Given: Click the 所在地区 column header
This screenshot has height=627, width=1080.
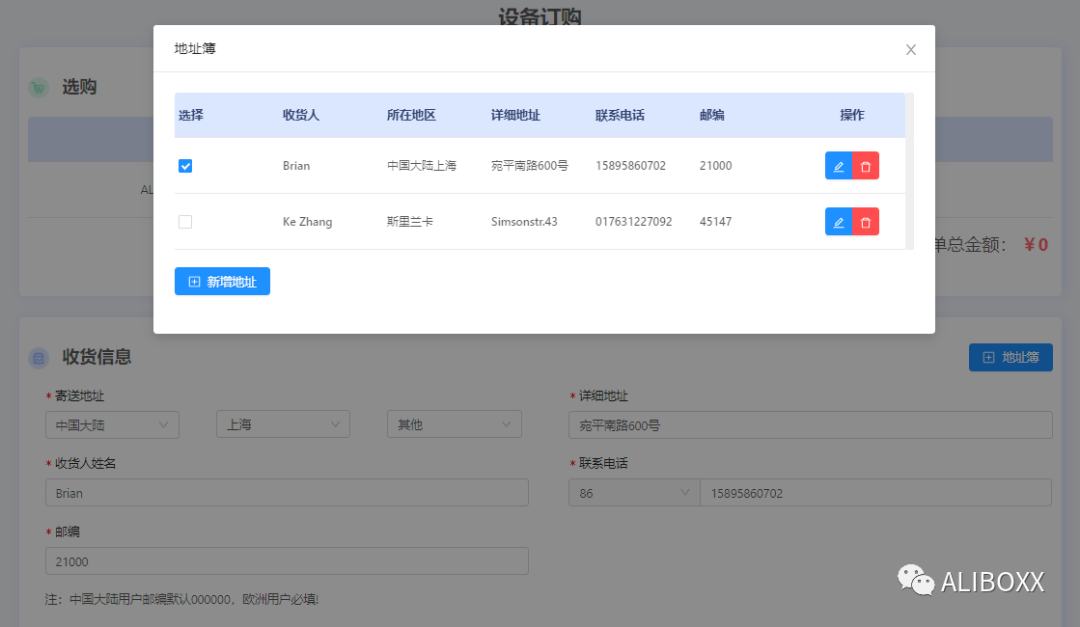Looking at the screenshot, I should click(411, 115).
